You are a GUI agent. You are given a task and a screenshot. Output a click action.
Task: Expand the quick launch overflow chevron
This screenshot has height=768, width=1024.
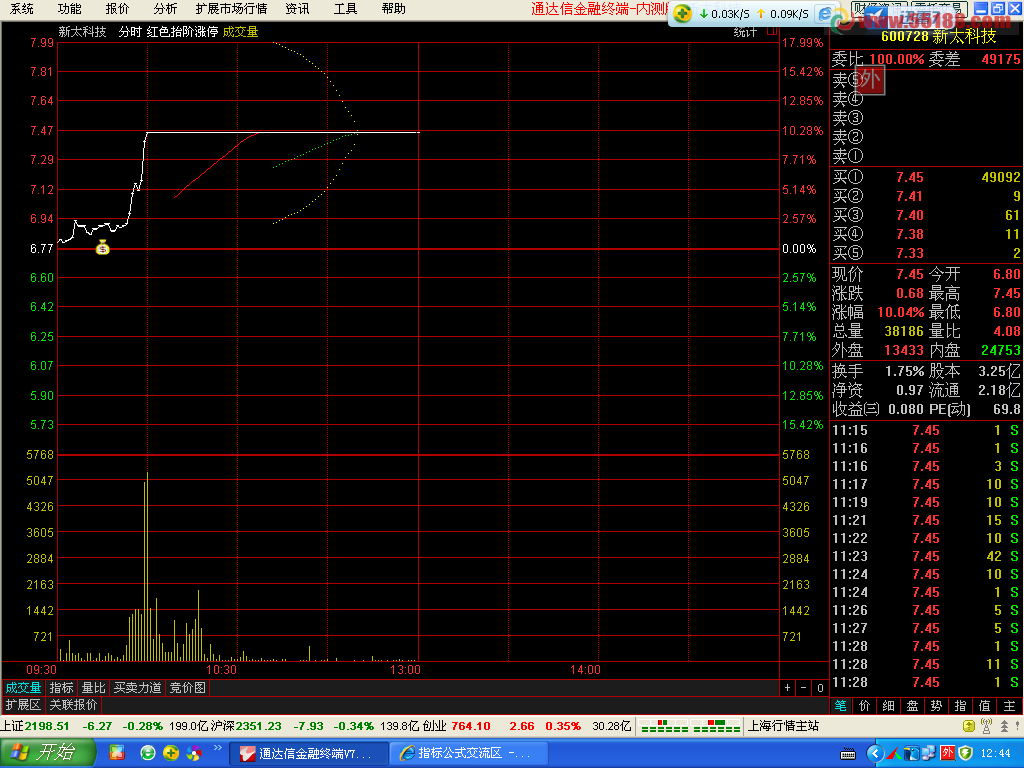click(x=217, y=748)
